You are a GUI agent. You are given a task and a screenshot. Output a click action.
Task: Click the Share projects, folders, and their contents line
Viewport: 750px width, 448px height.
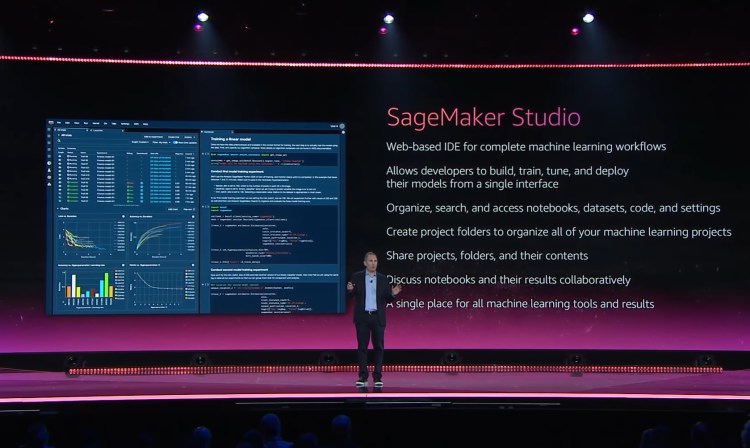click(487, 256)
